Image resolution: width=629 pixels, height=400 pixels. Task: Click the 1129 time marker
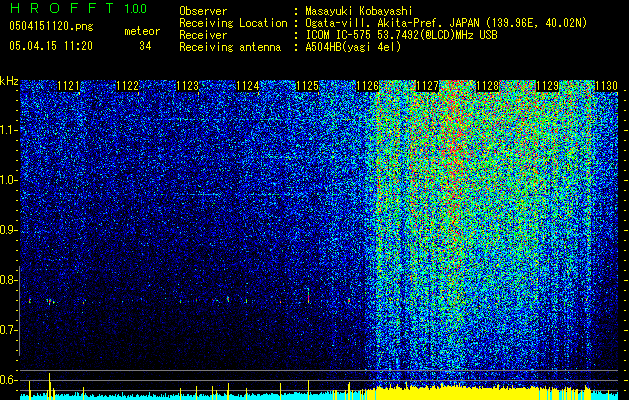point(547,86)
